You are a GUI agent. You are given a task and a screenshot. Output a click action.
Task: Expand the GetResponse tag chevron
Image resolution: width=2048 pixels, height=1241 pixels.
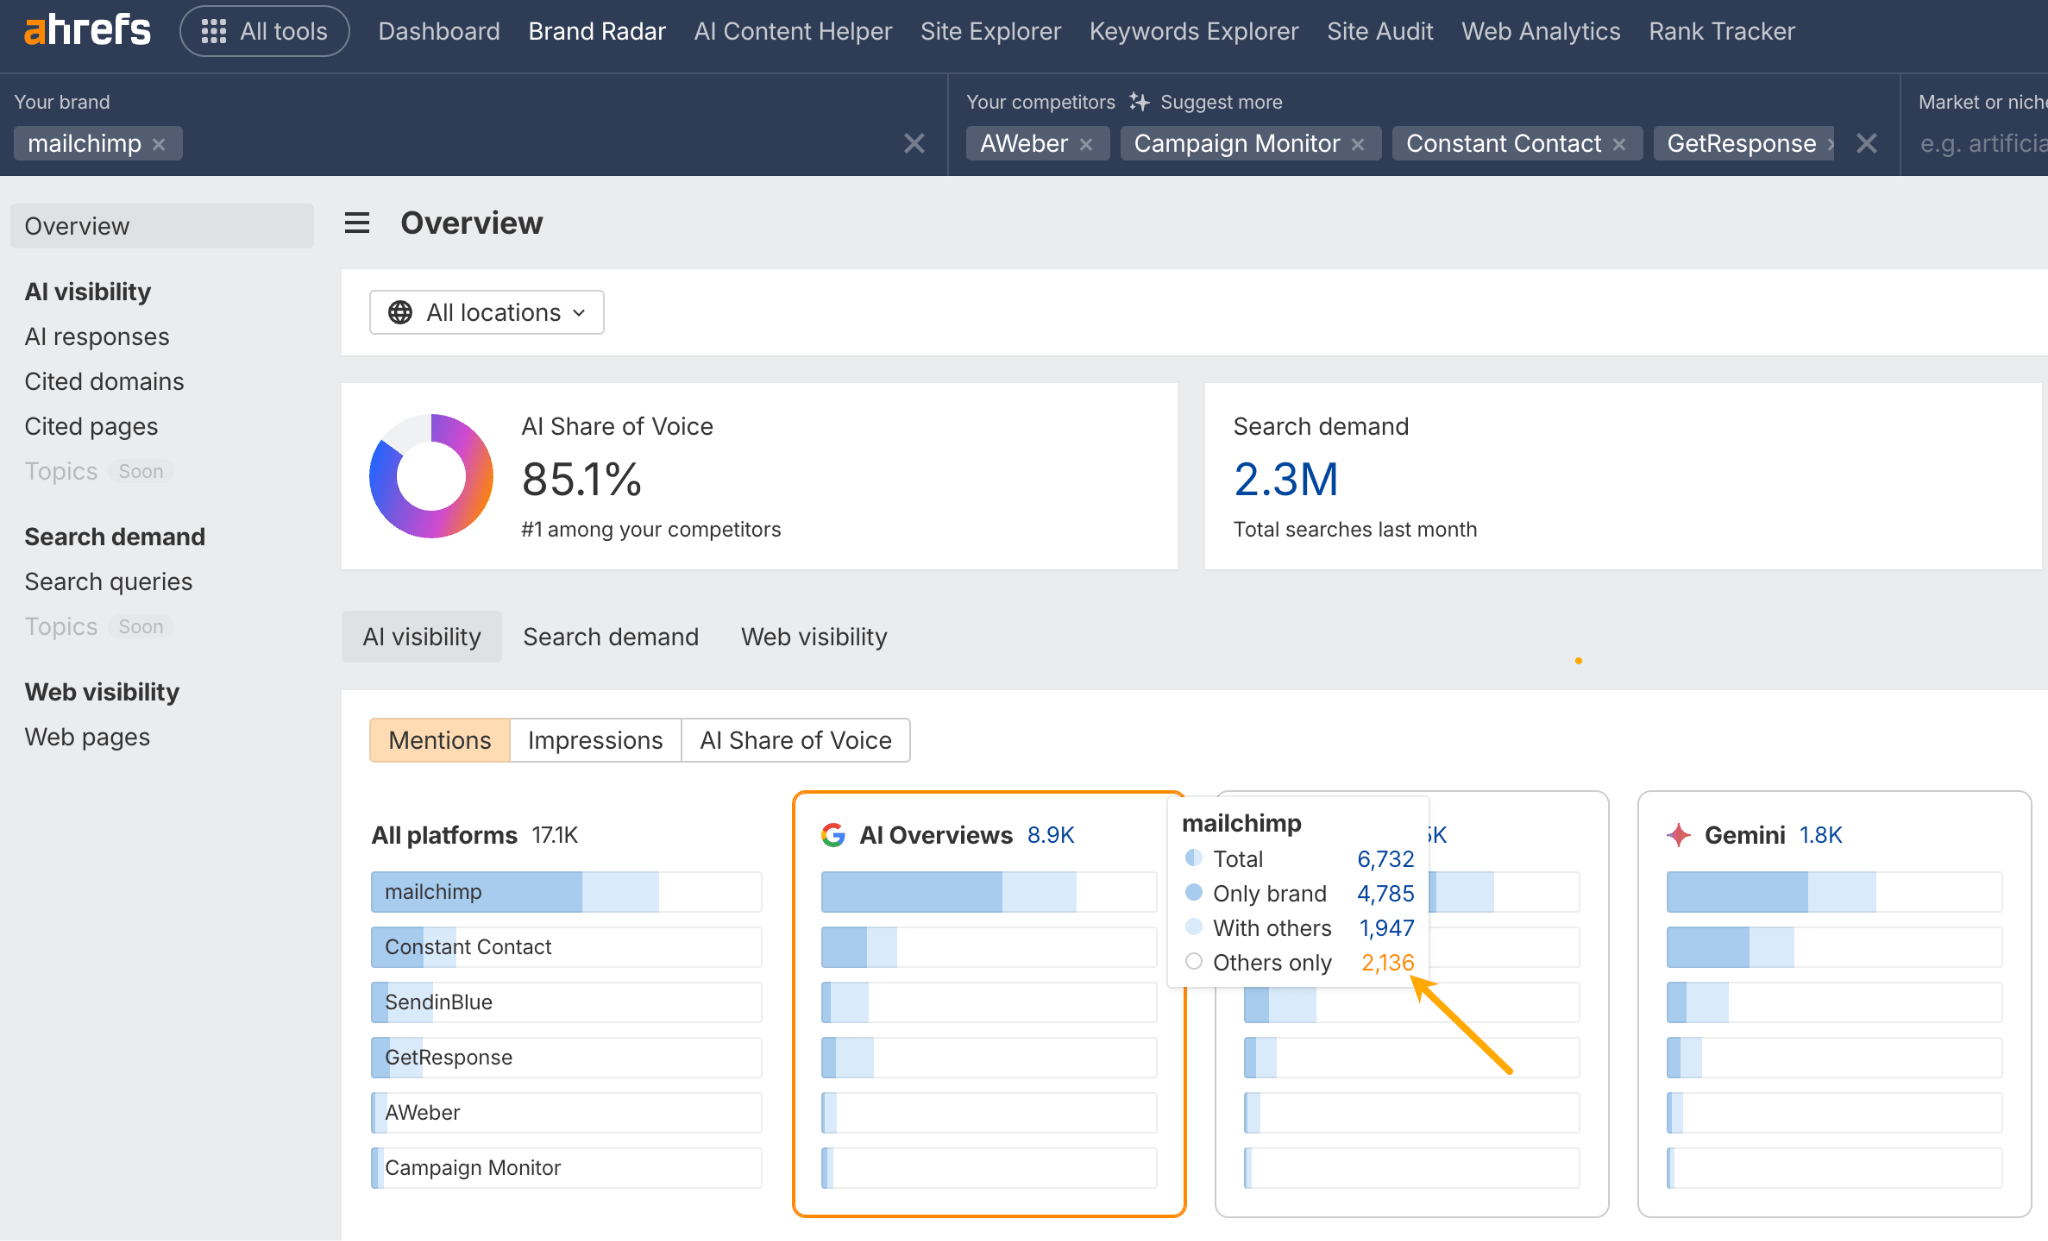1830,143
